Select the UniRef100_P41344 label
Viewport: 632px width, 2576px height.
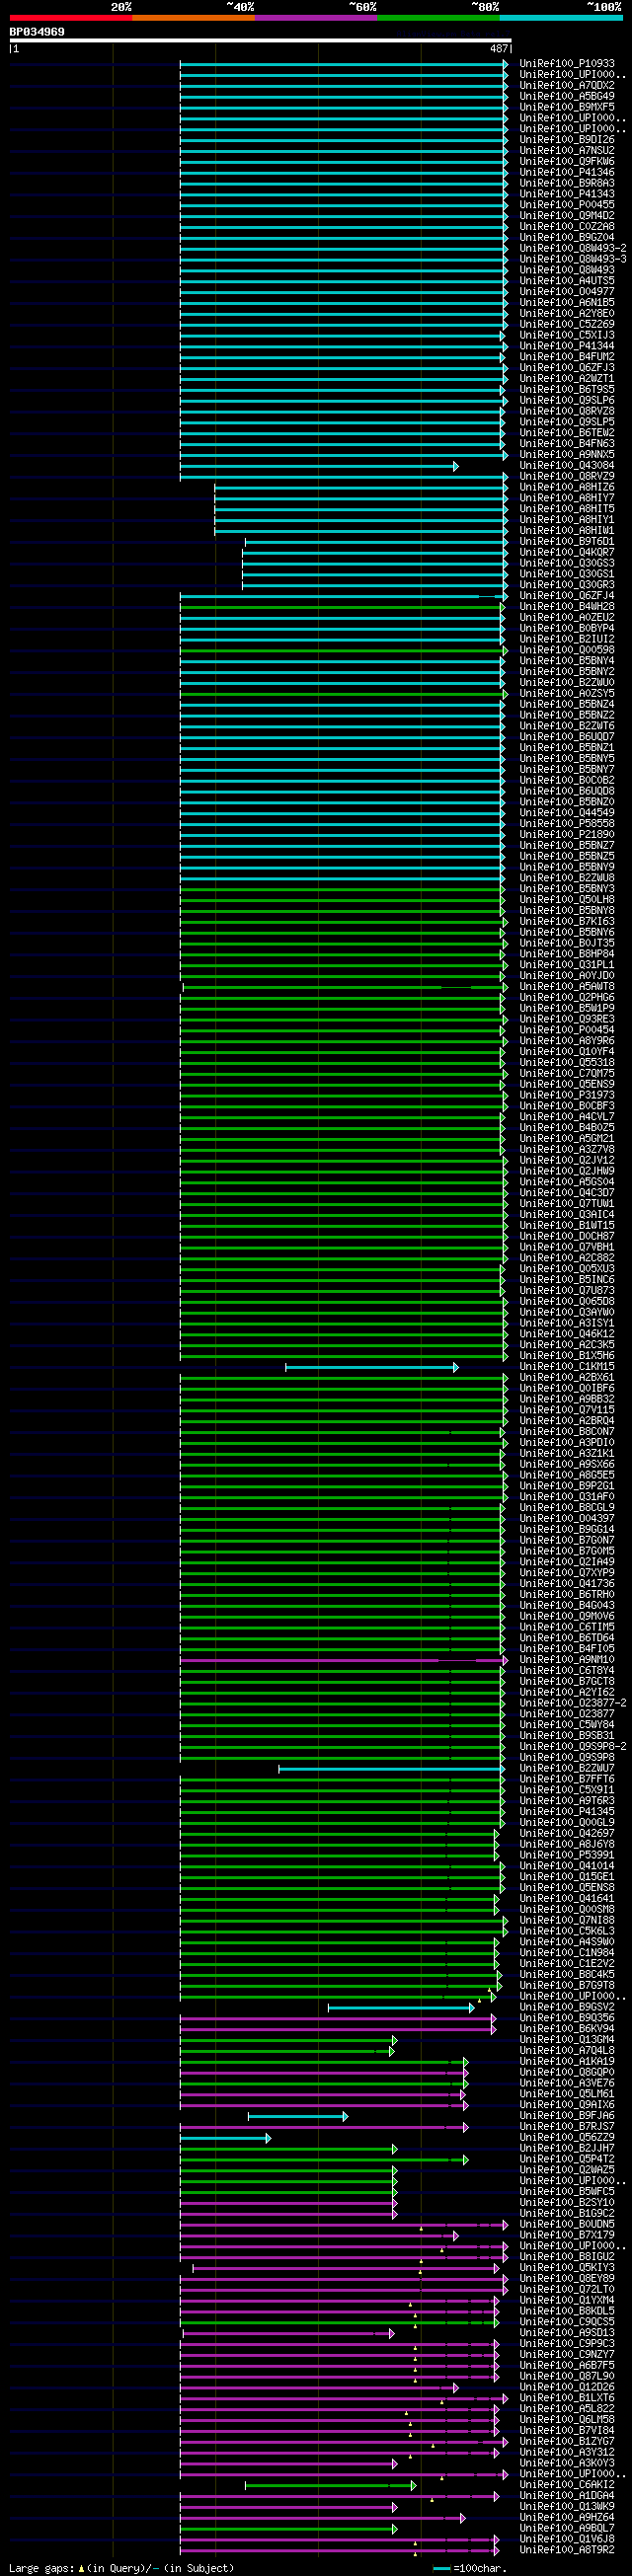pos(566,346)
